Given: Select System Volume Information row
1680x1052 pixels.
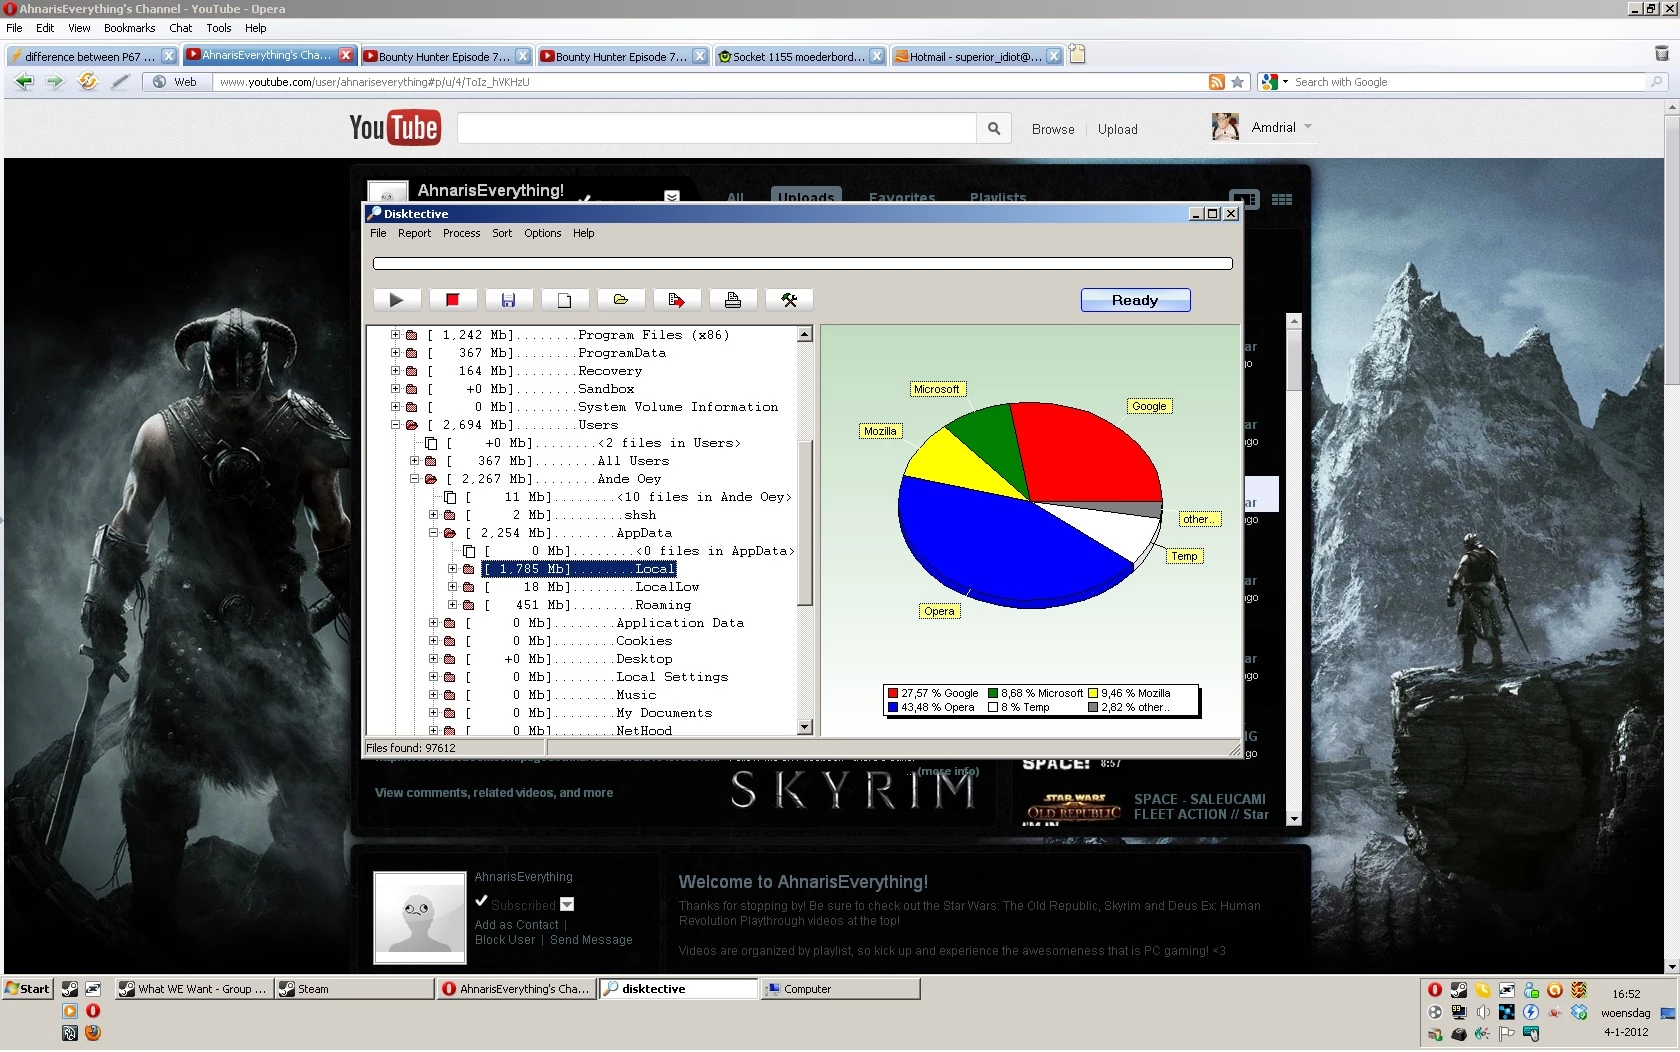Looking at the screenshot, I should click(602, 407).
